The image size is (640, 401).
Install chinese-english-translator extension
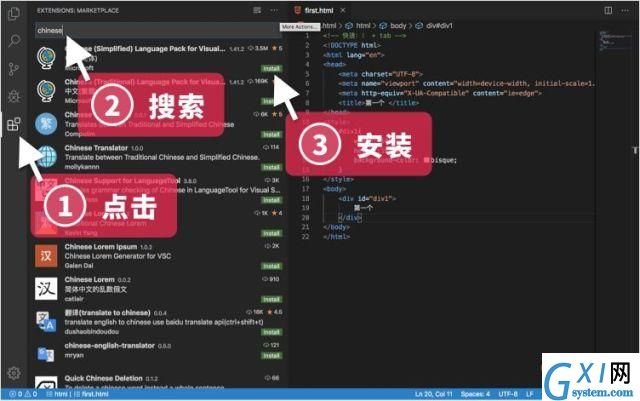(x=271, y=356)
